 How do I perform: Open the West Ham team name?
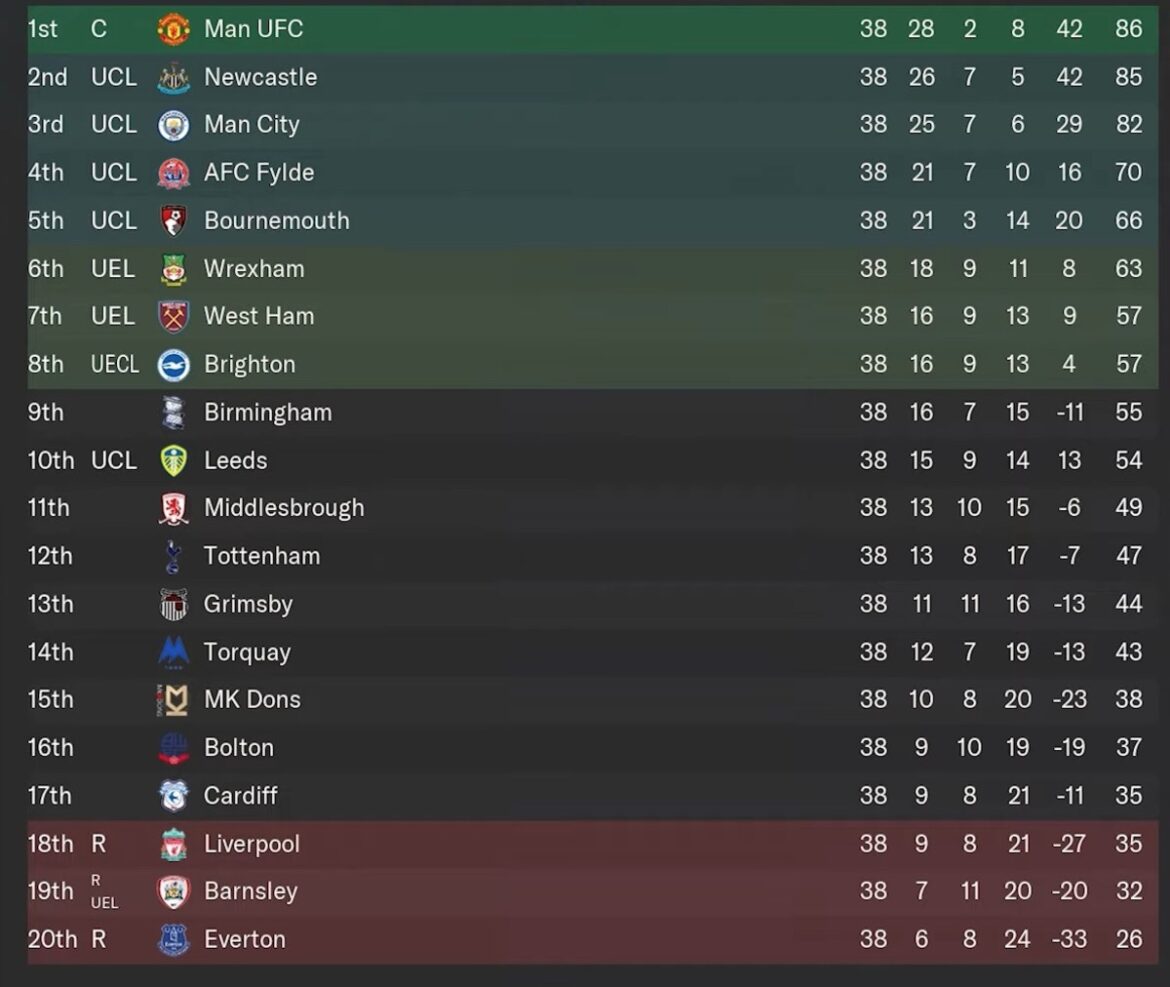(258, 316)
